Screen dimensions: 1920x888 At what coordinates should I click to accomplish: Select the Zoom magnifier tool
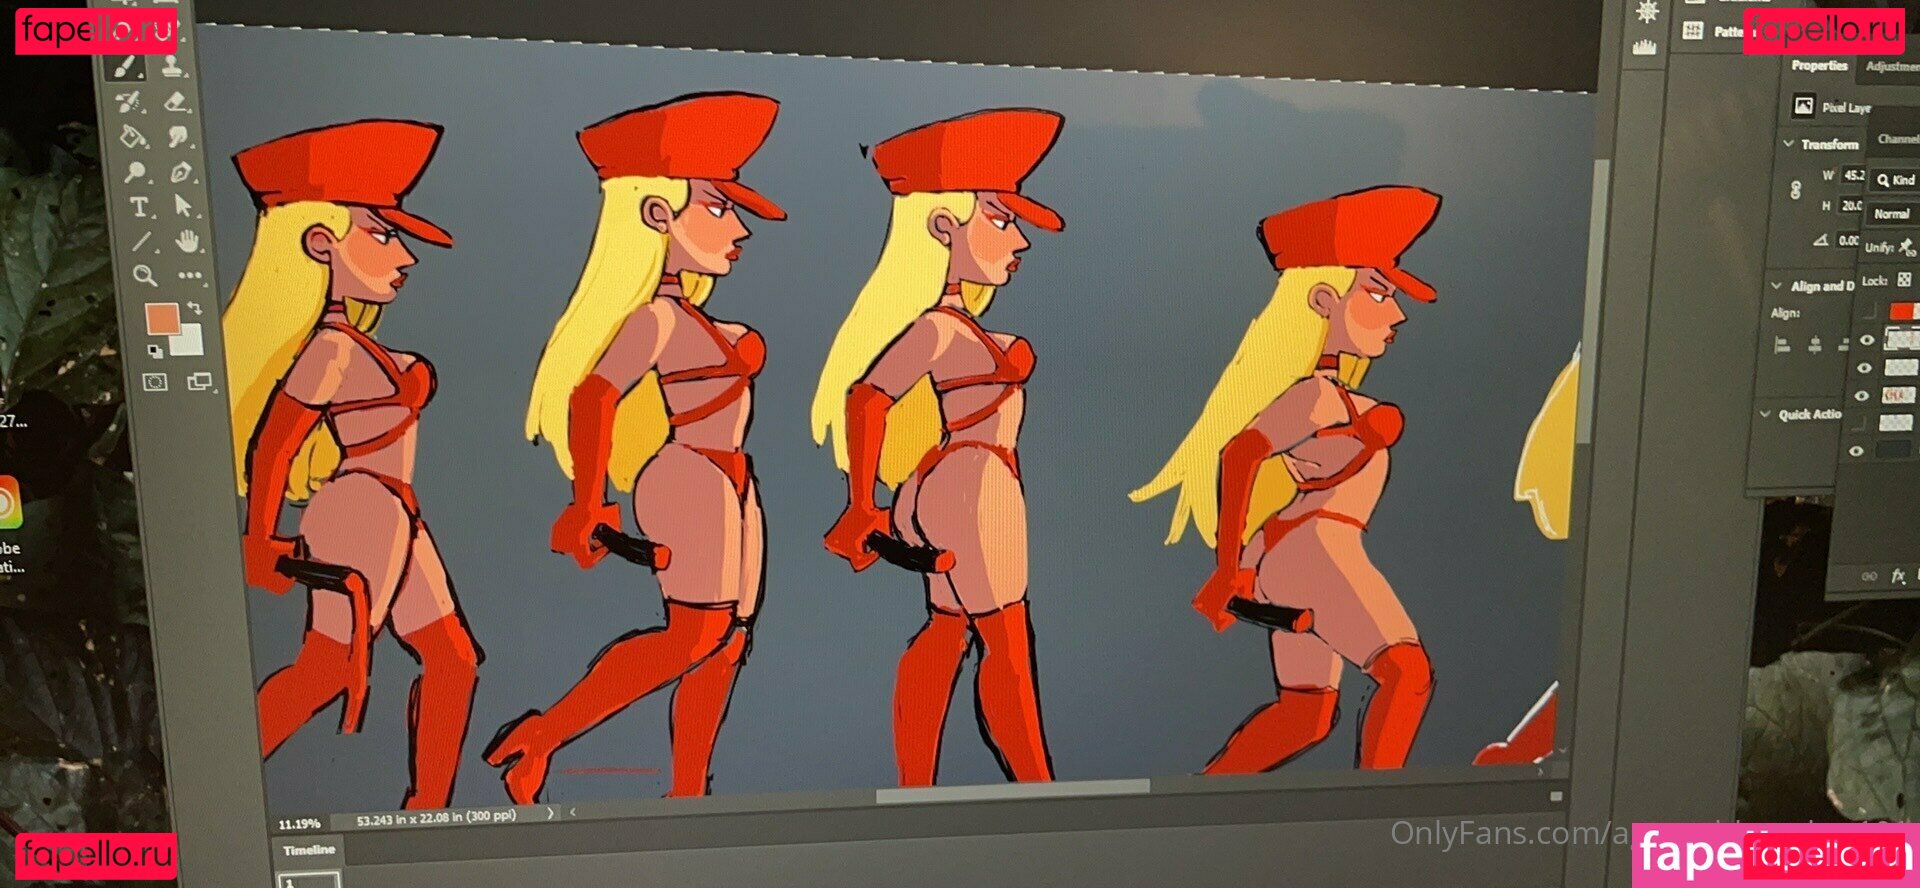pyautogui.click(x=144, y=276)
